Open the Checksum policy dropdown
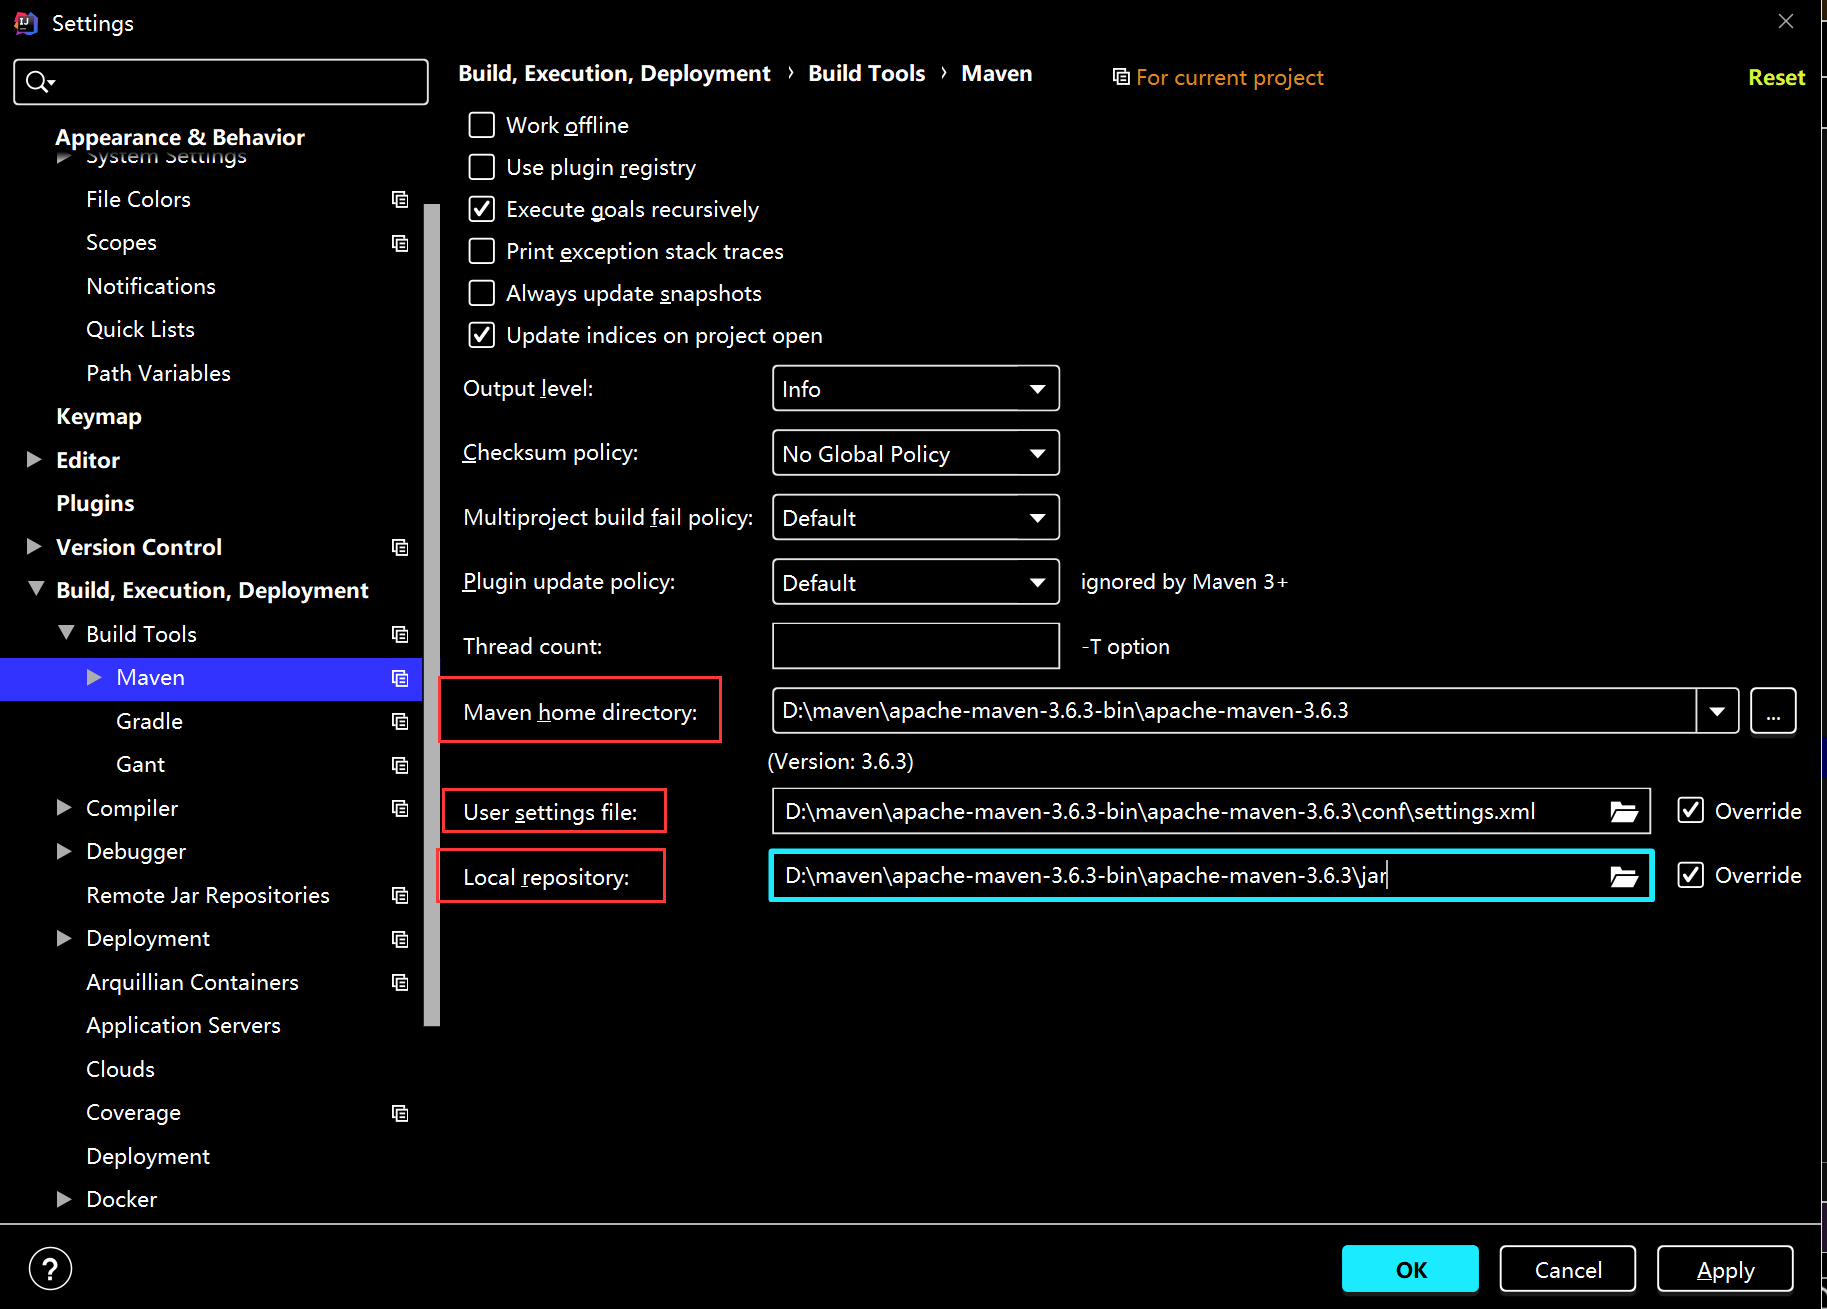 click(916, 453)
